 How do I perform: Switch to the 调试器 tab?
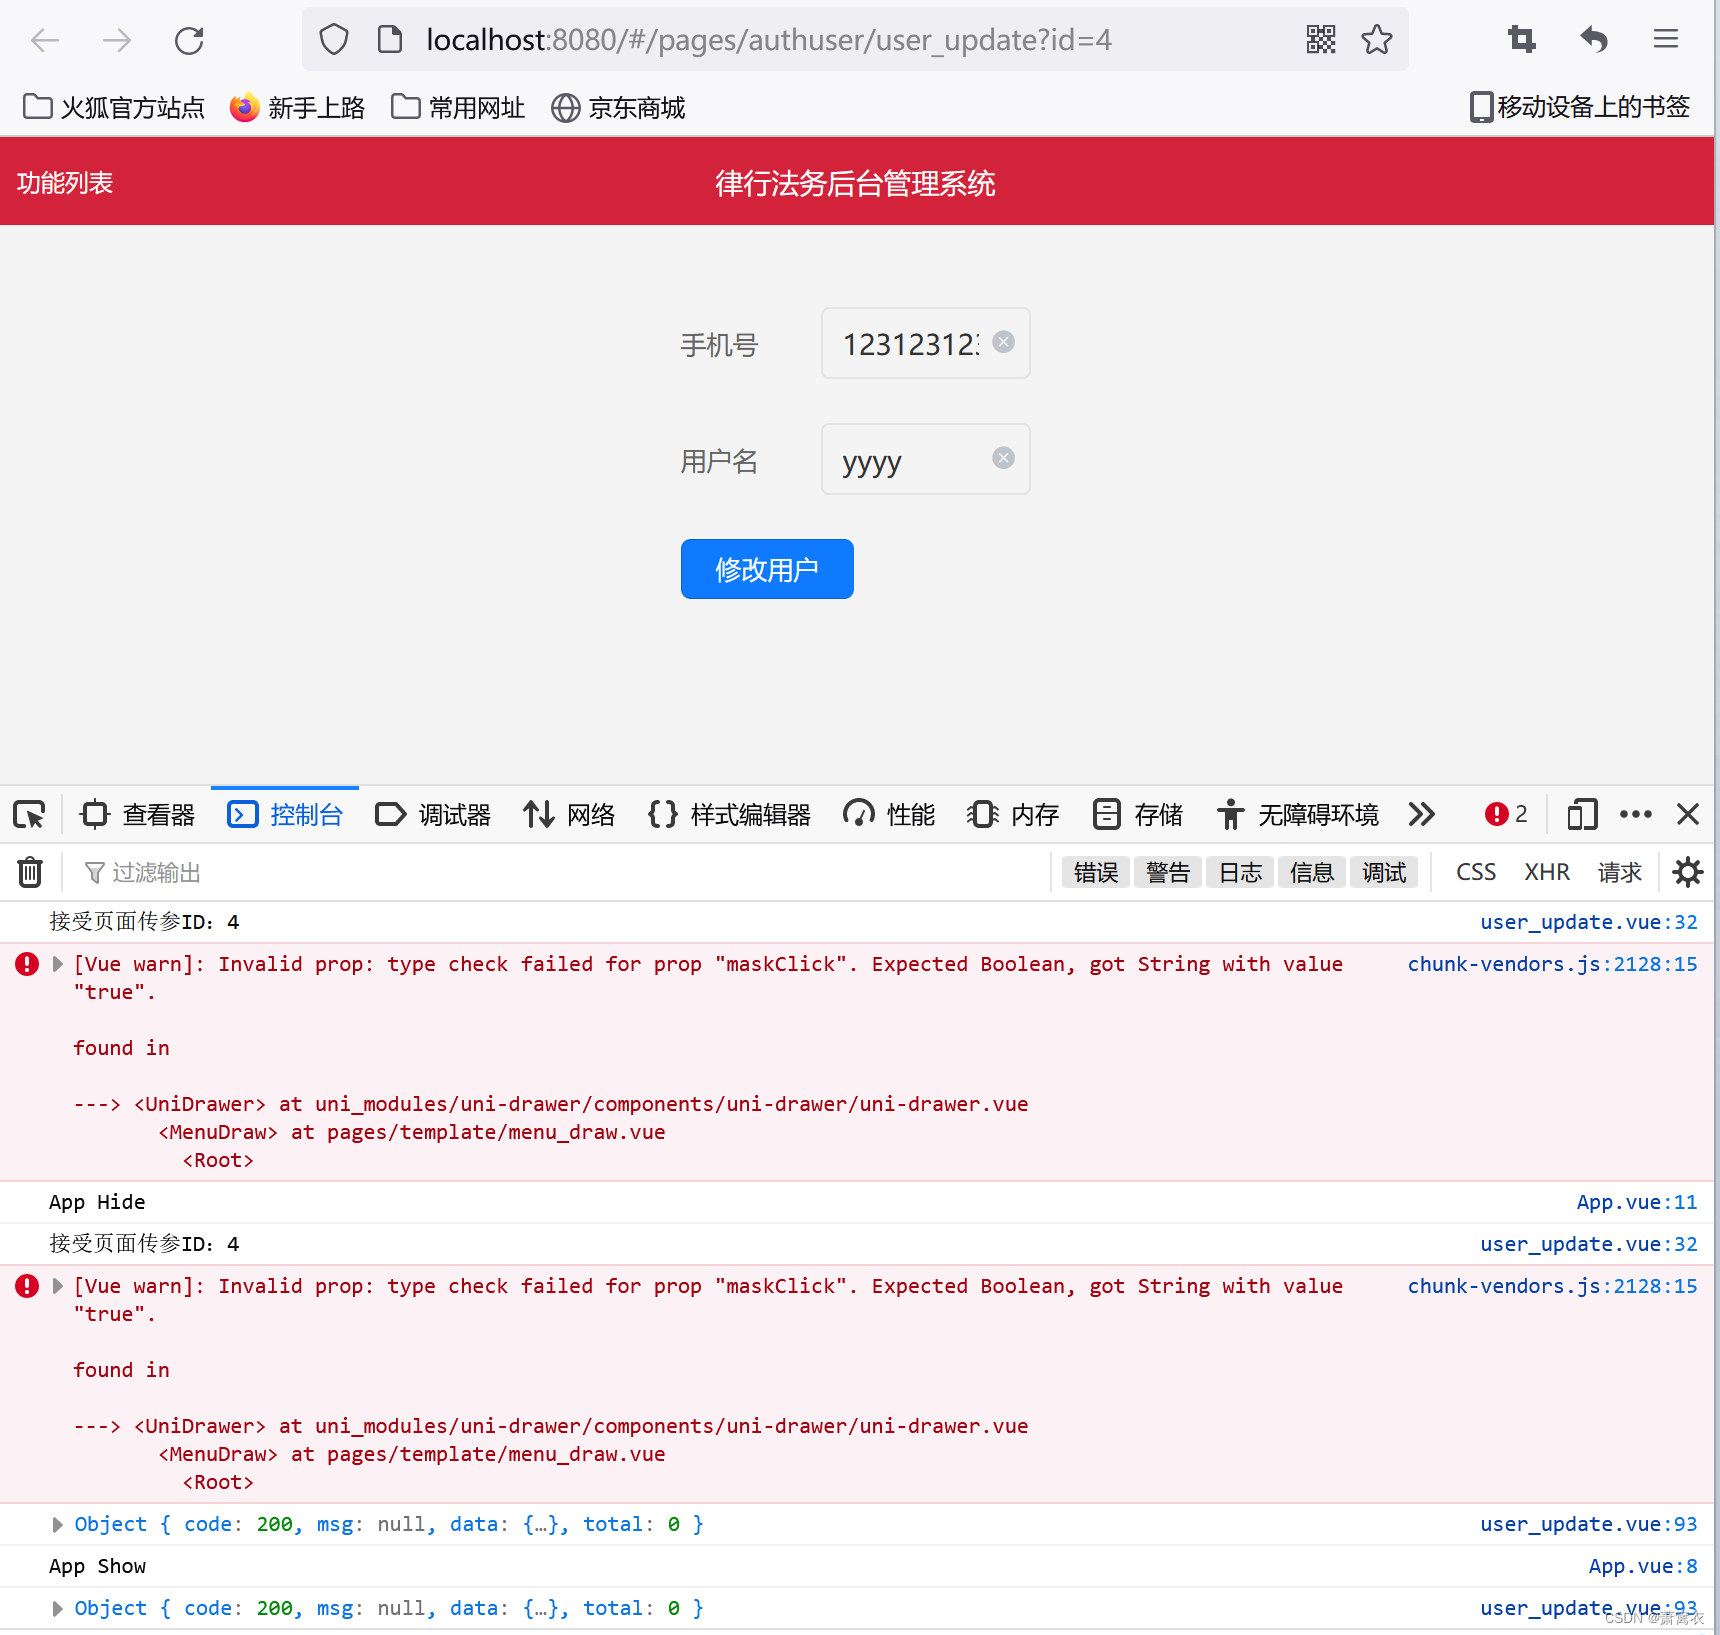point(433,815)
